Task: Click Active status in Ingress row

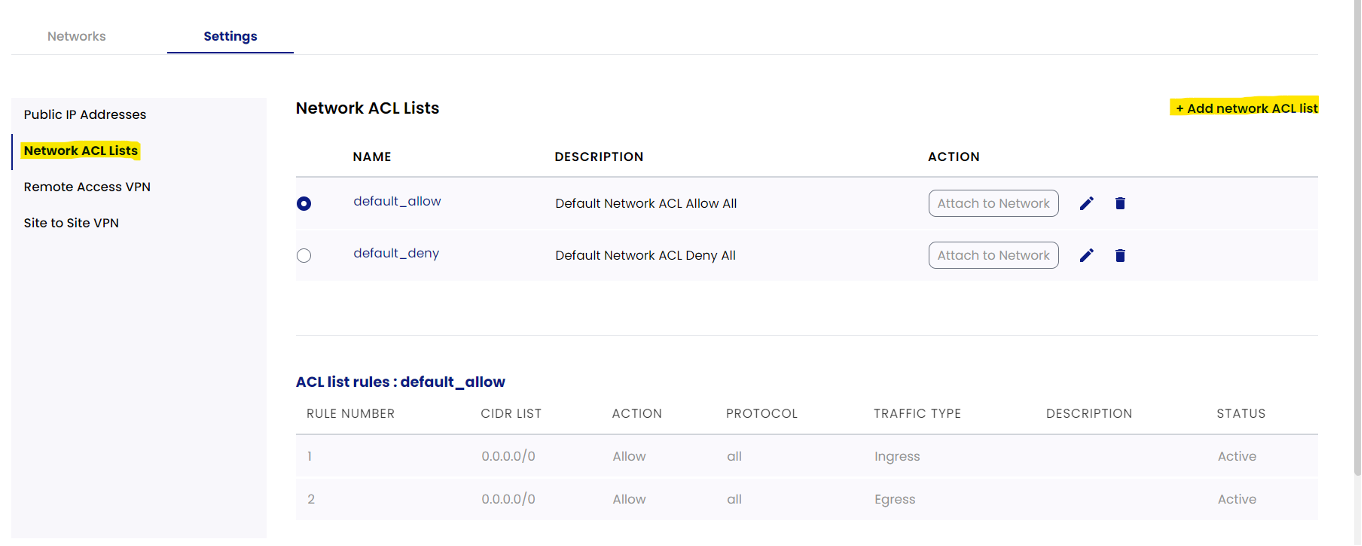Action: pos(1237,456)
